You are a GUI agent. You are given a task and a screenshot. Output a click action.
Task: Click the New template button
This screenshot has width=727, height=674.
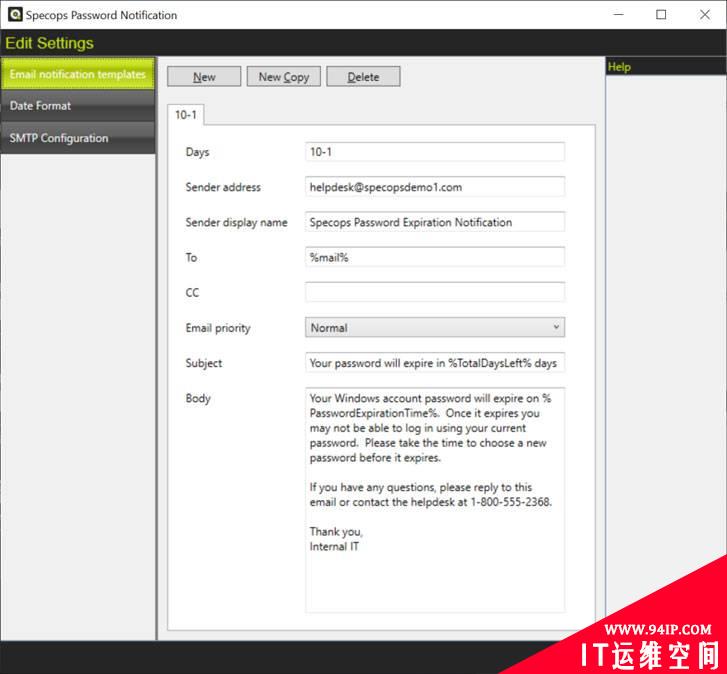(204, 77)
